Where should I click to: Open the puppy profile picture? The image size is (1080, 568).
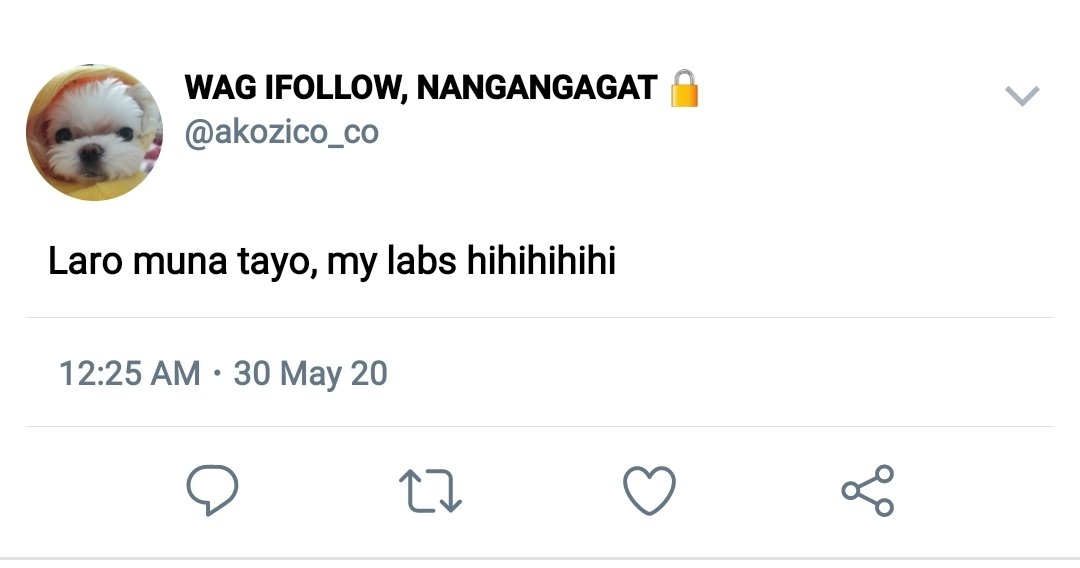tap(94, 132)
